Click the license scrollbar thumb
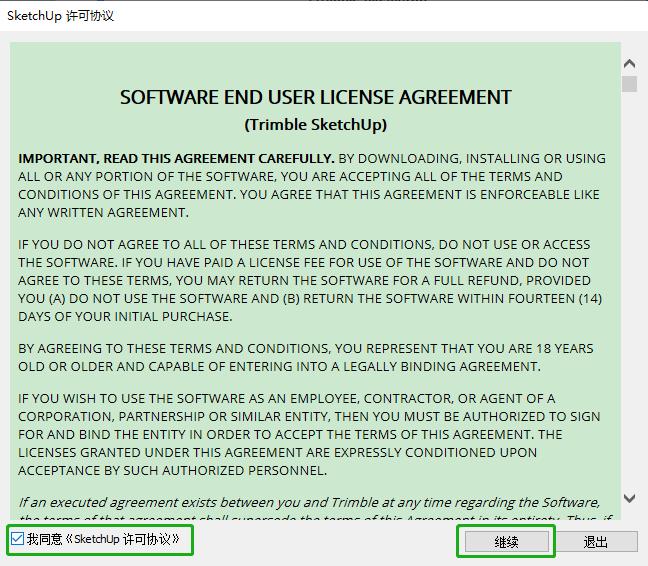The image size is (648, 566). 629,84
